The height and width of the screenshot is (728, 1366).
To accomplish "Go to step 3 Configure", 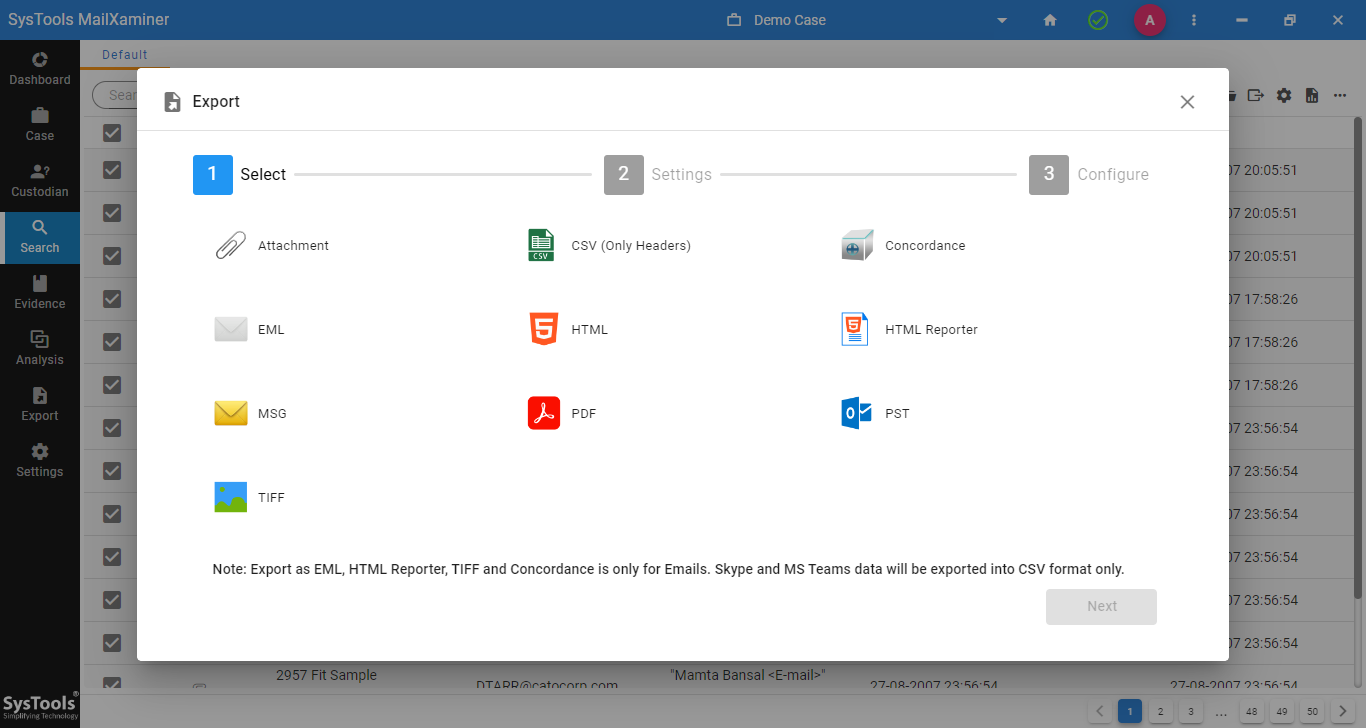I will [x=1090, y=175].
